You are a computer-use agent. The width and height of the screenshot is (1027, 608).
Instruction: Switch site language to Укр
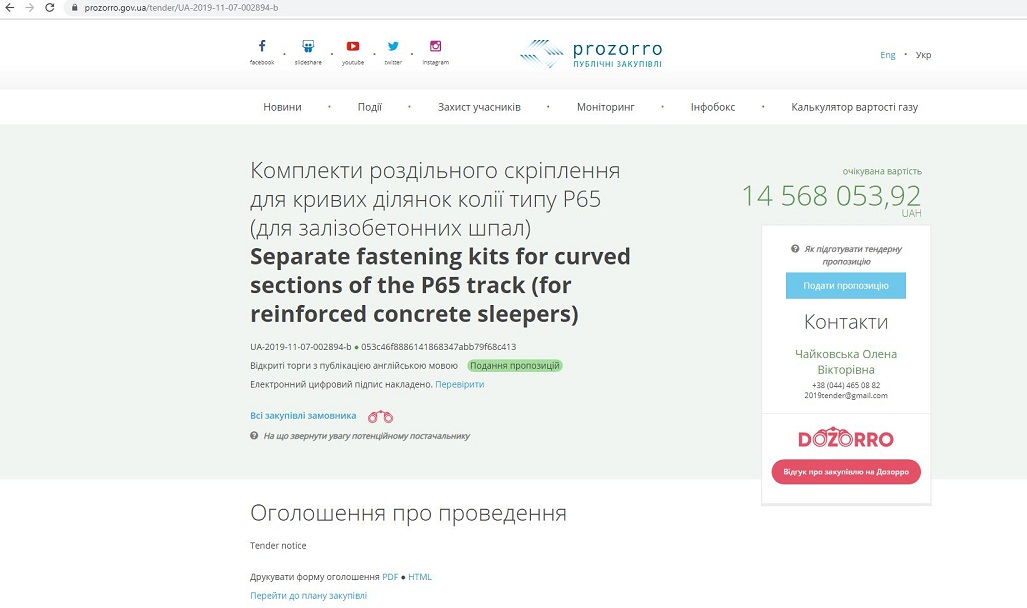tap(923, 55)
